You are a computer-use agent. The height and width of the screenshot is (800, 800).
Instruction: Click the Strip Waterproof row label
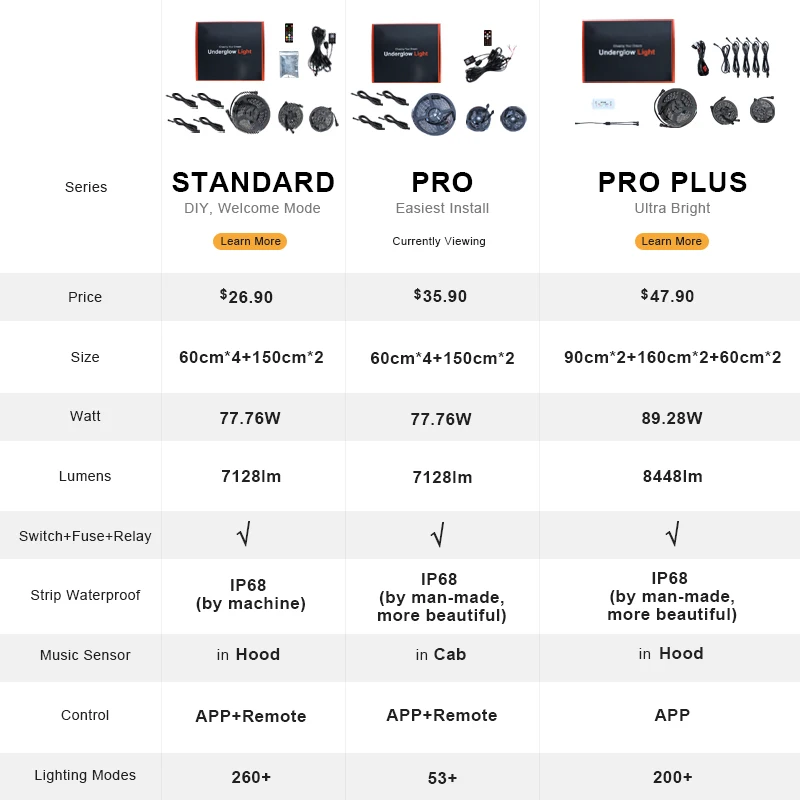pyautogui.click(x=85, y=595)
